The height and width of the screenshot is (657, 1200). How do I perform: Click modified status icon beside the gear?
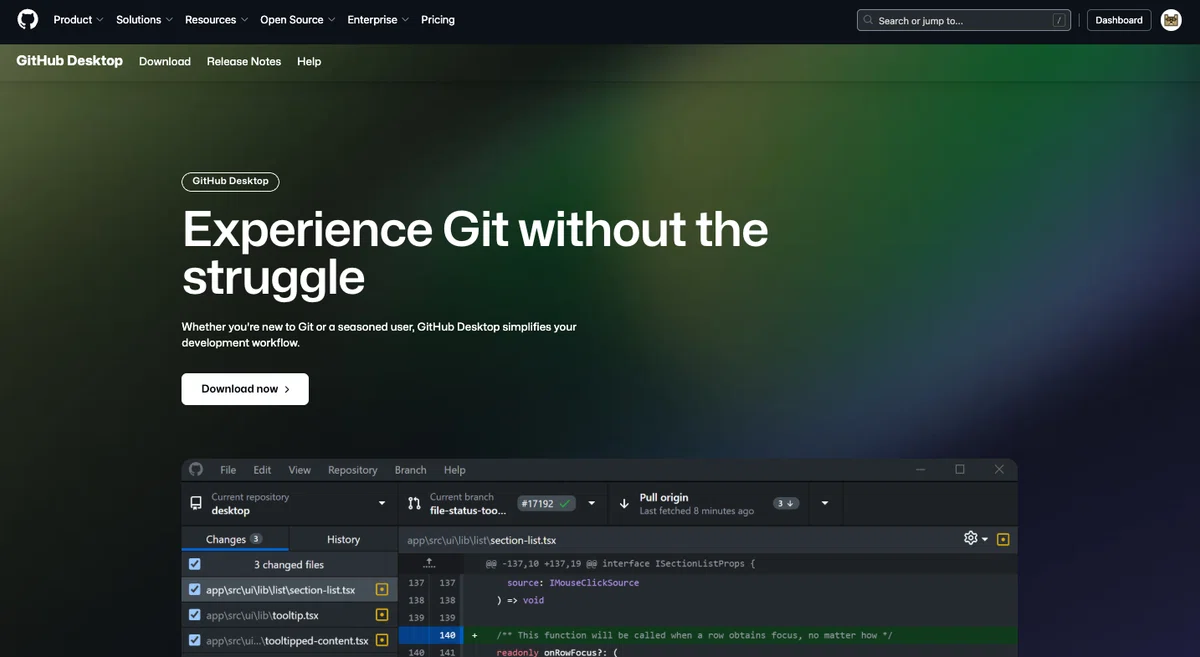coord(1003,539)
